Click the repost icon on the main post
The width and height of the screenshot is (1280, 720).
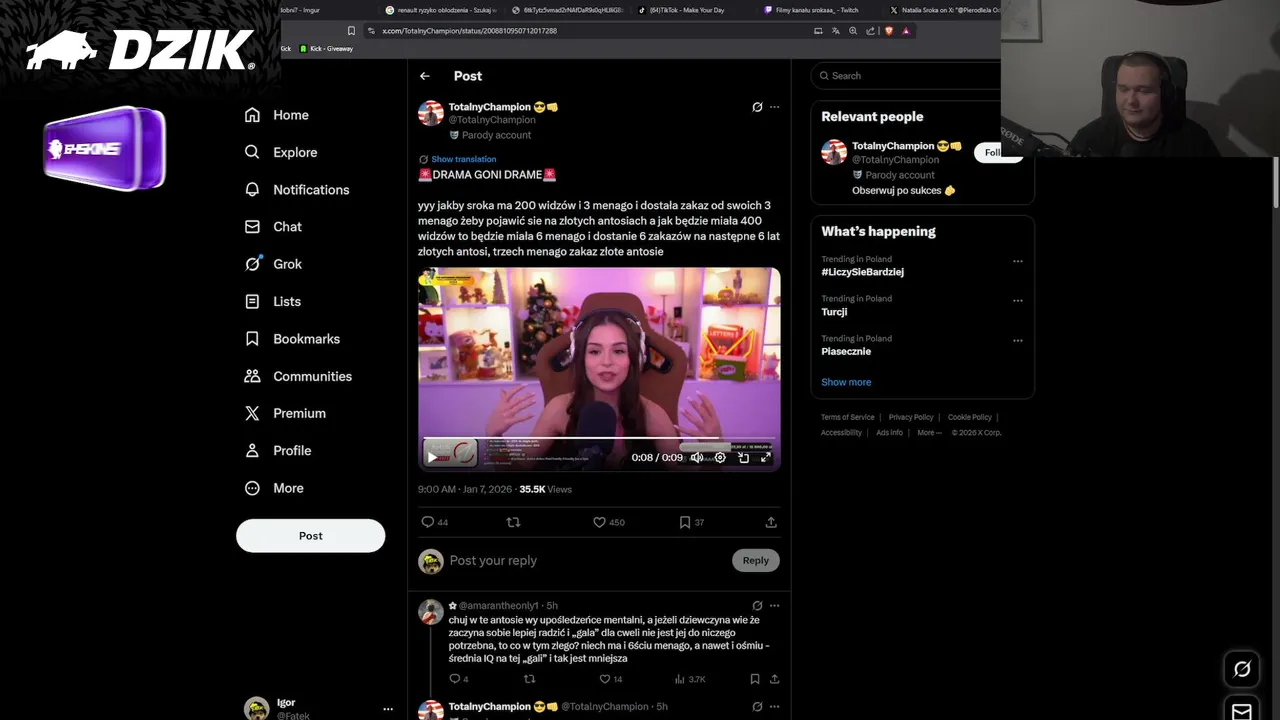[x=513, y=522]
